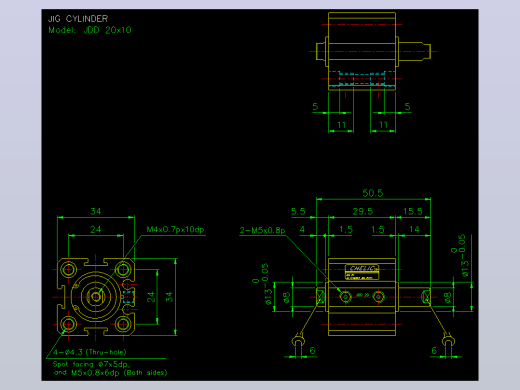The height and width of the screenshot is (390, 520).
Task: Select the "and M5x0.8x6dp (Both sides)" note line
Action: [x=110, y=373]
